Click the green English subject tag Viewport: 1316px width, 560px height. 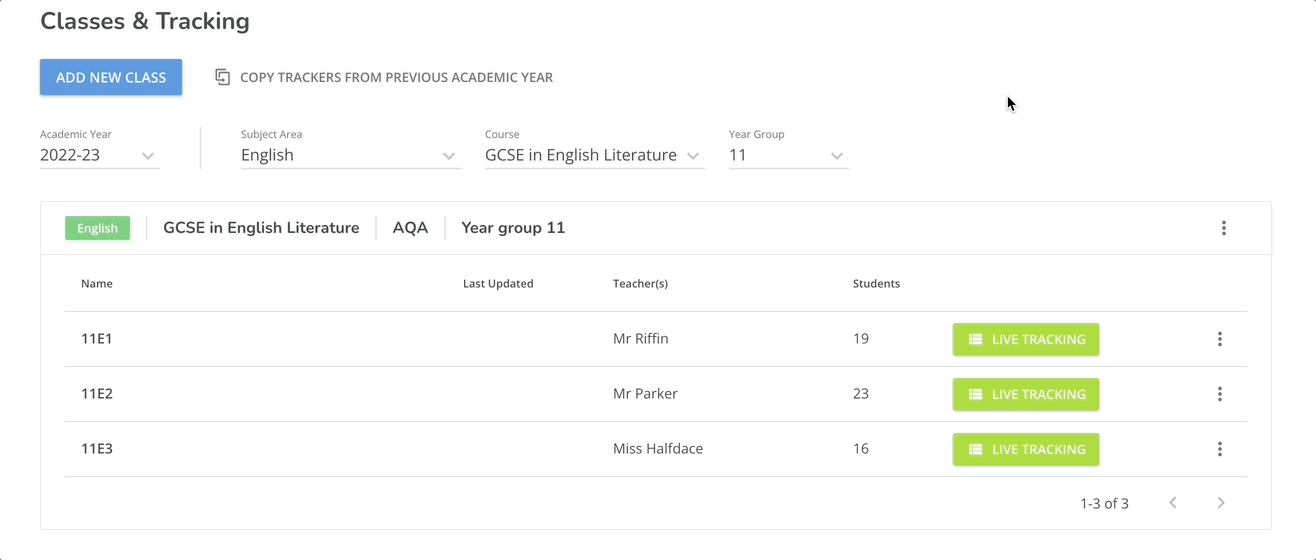97,228
